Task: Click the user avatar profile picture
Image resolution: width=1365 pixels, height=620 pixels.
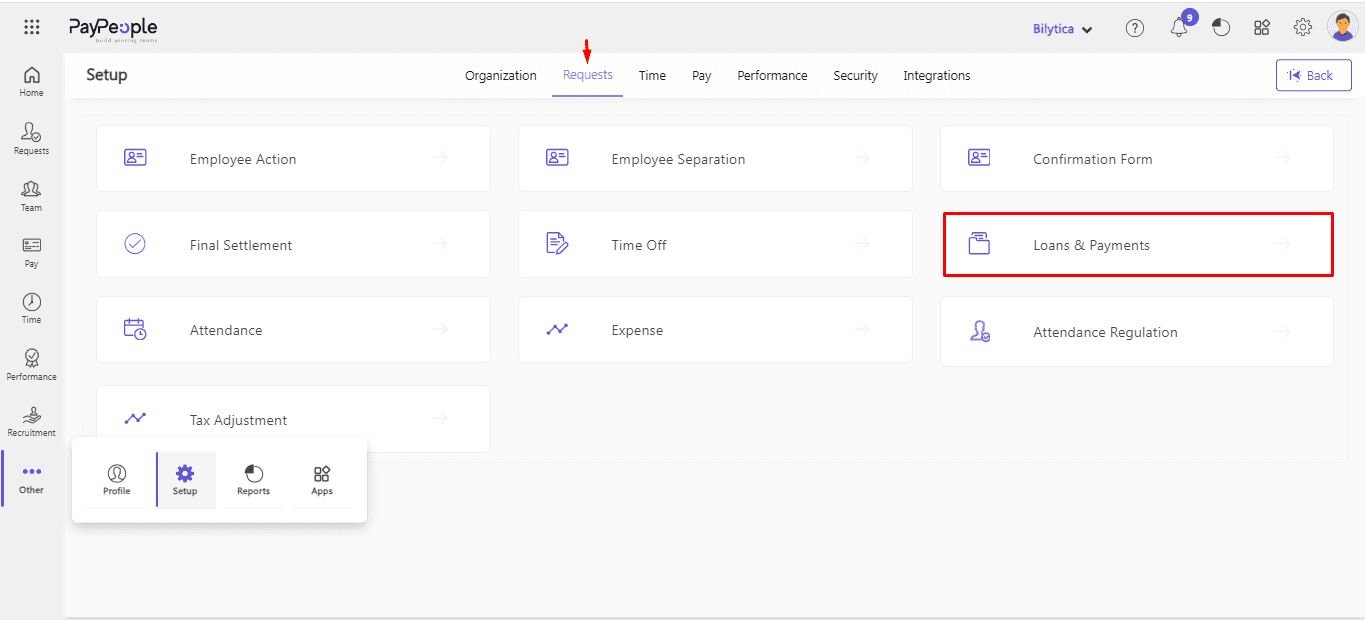Action: tap(1342, 27)
